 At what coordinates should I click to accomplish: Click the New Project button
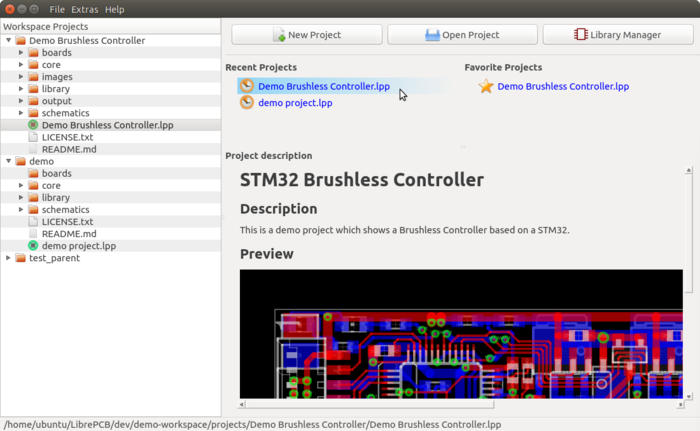tap(306, 35)
